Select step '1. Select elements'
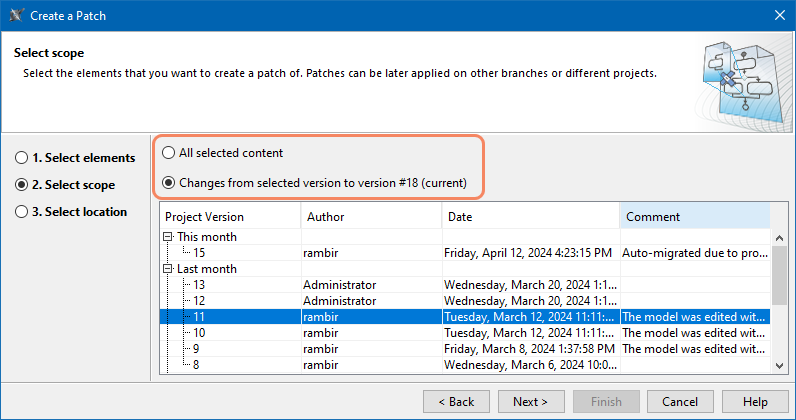This screenshot has width=796, height=420. pos(22,158)
